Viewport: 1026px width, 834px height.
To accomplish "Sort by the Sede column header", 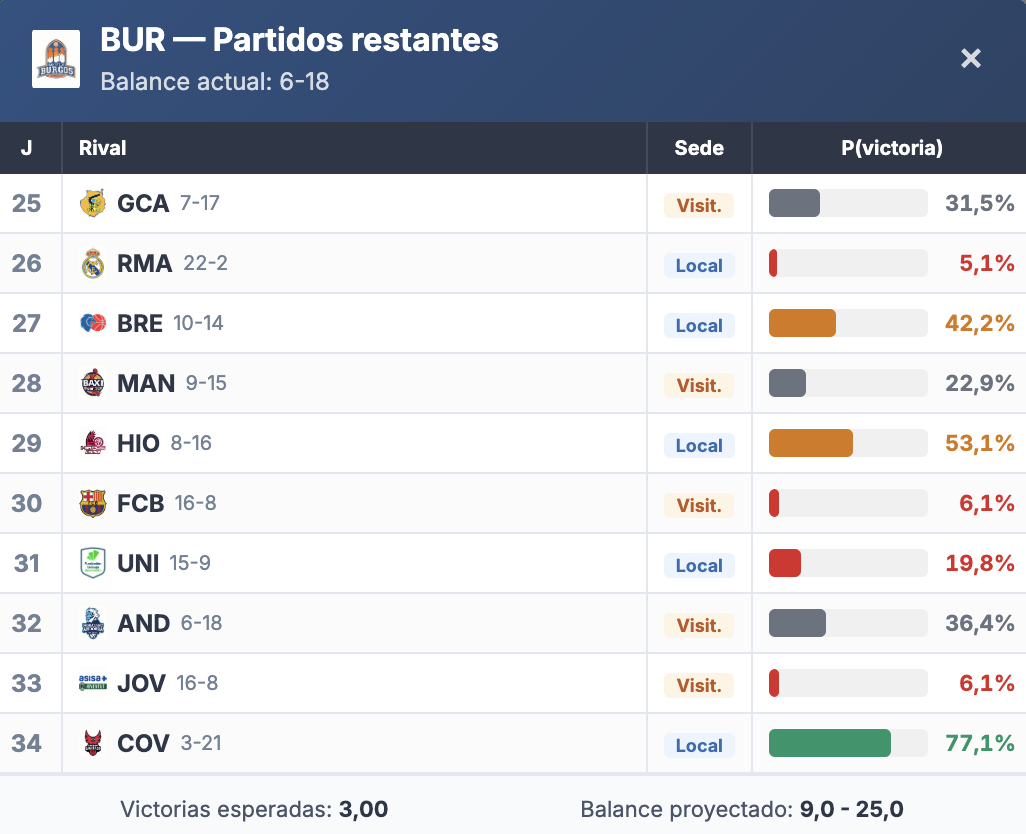I will [699, 148].
